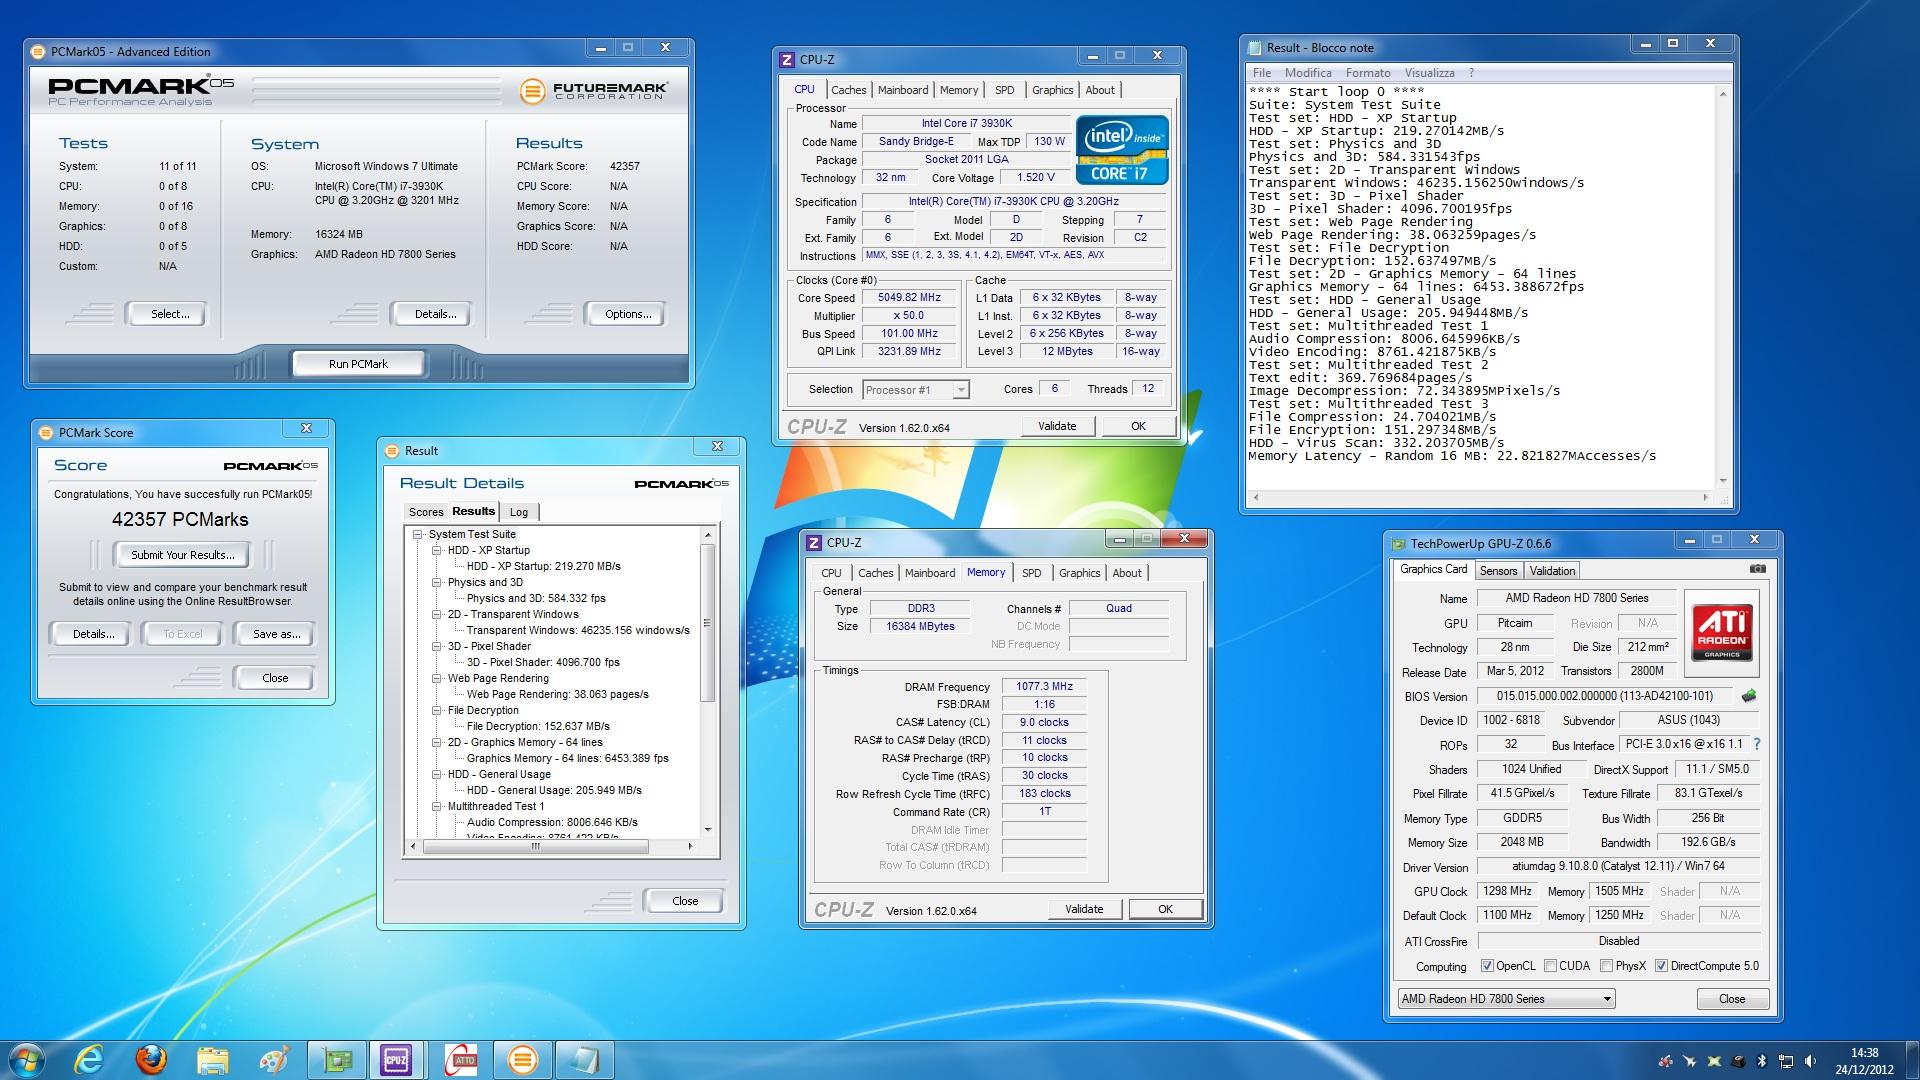
Task: Click the red fan tray icon
Action: click(x=1666, y=1061)
